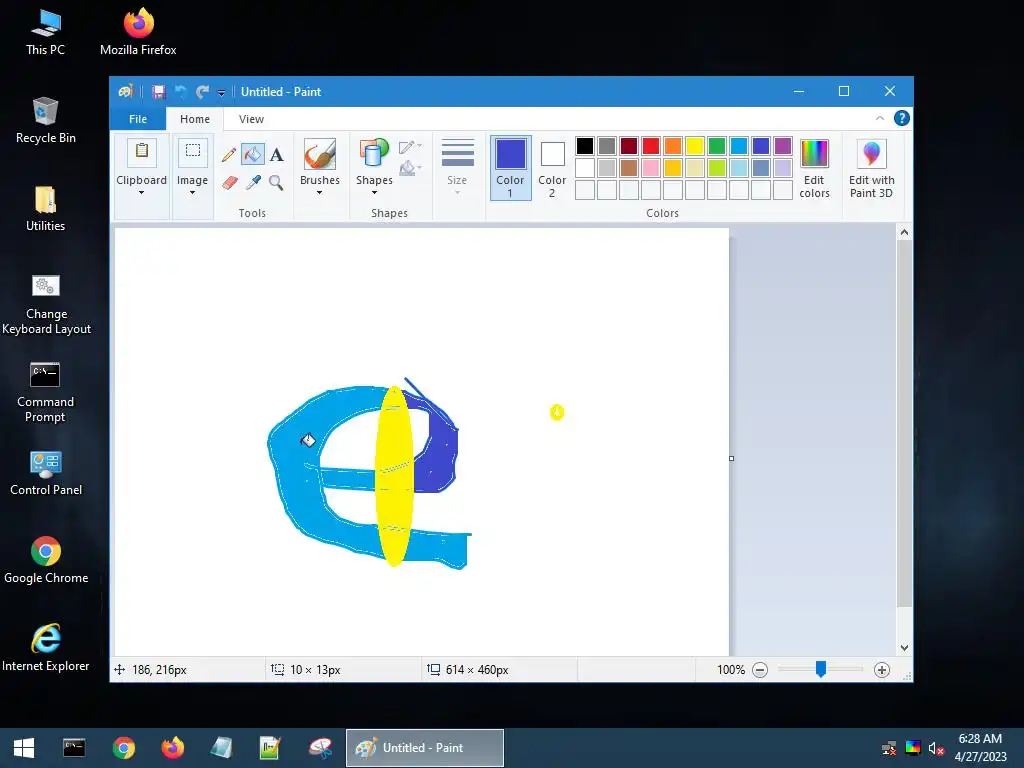Screen dimensions: 1024x768
Task: Open Recycle Bin on the desktop
Action: pos(46,120)
